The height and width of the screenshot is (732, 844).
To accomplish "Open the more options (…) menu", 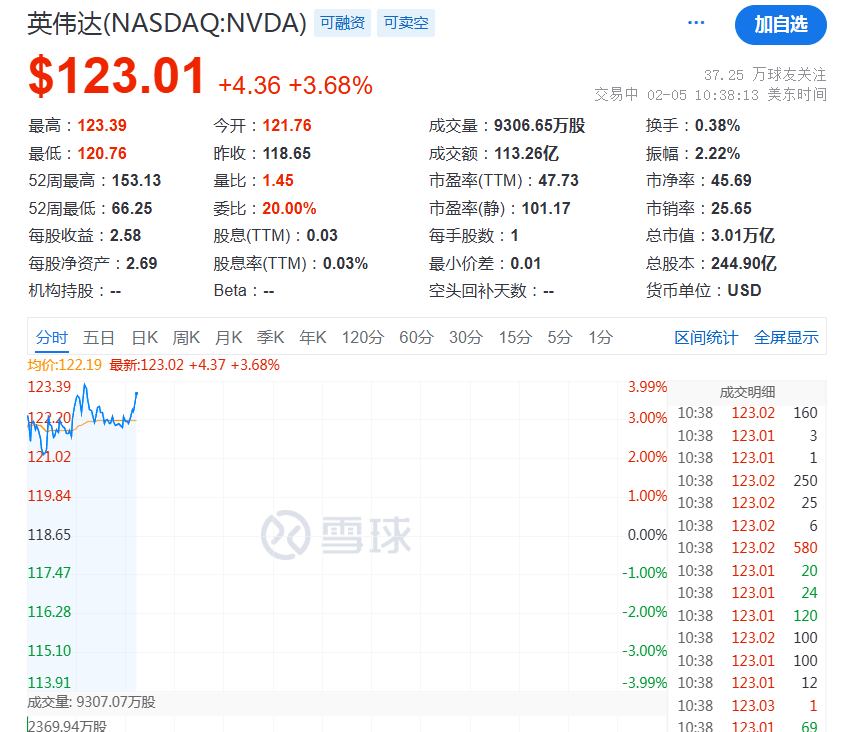I will click(x=695, y=22).
